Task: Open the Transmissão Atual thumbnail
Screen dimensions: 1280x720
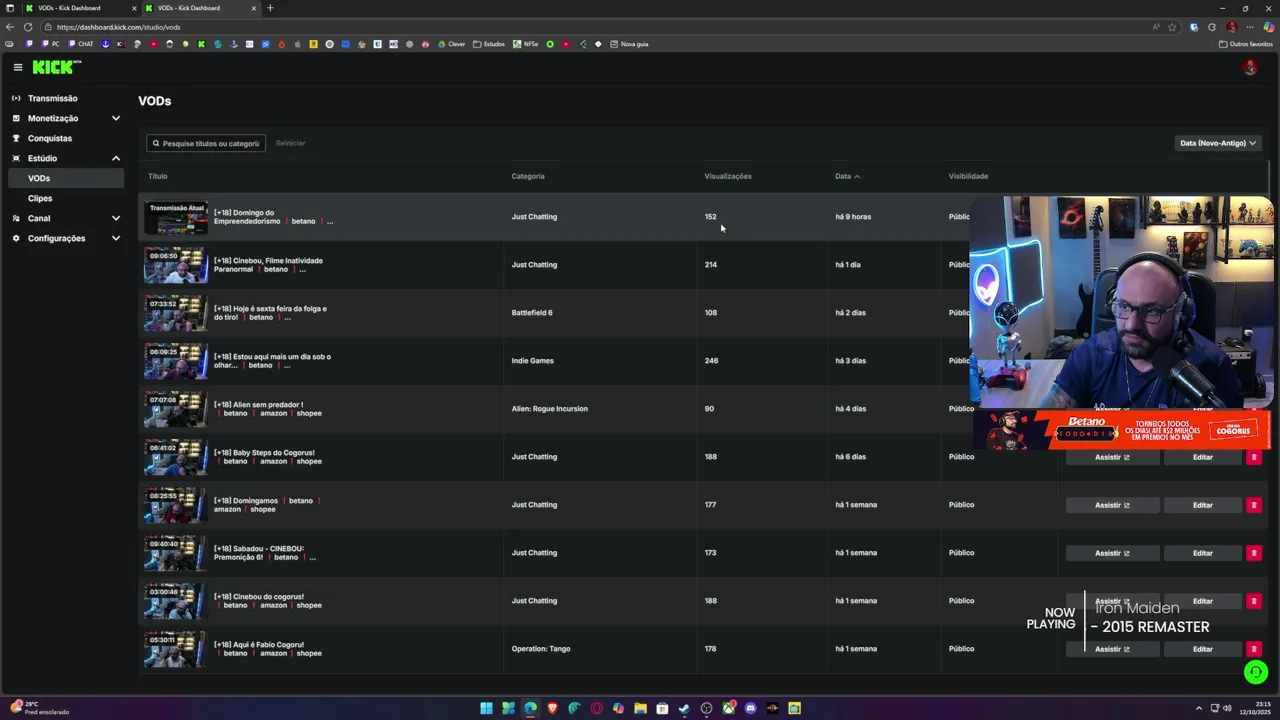Action: [x=176, y=217]
